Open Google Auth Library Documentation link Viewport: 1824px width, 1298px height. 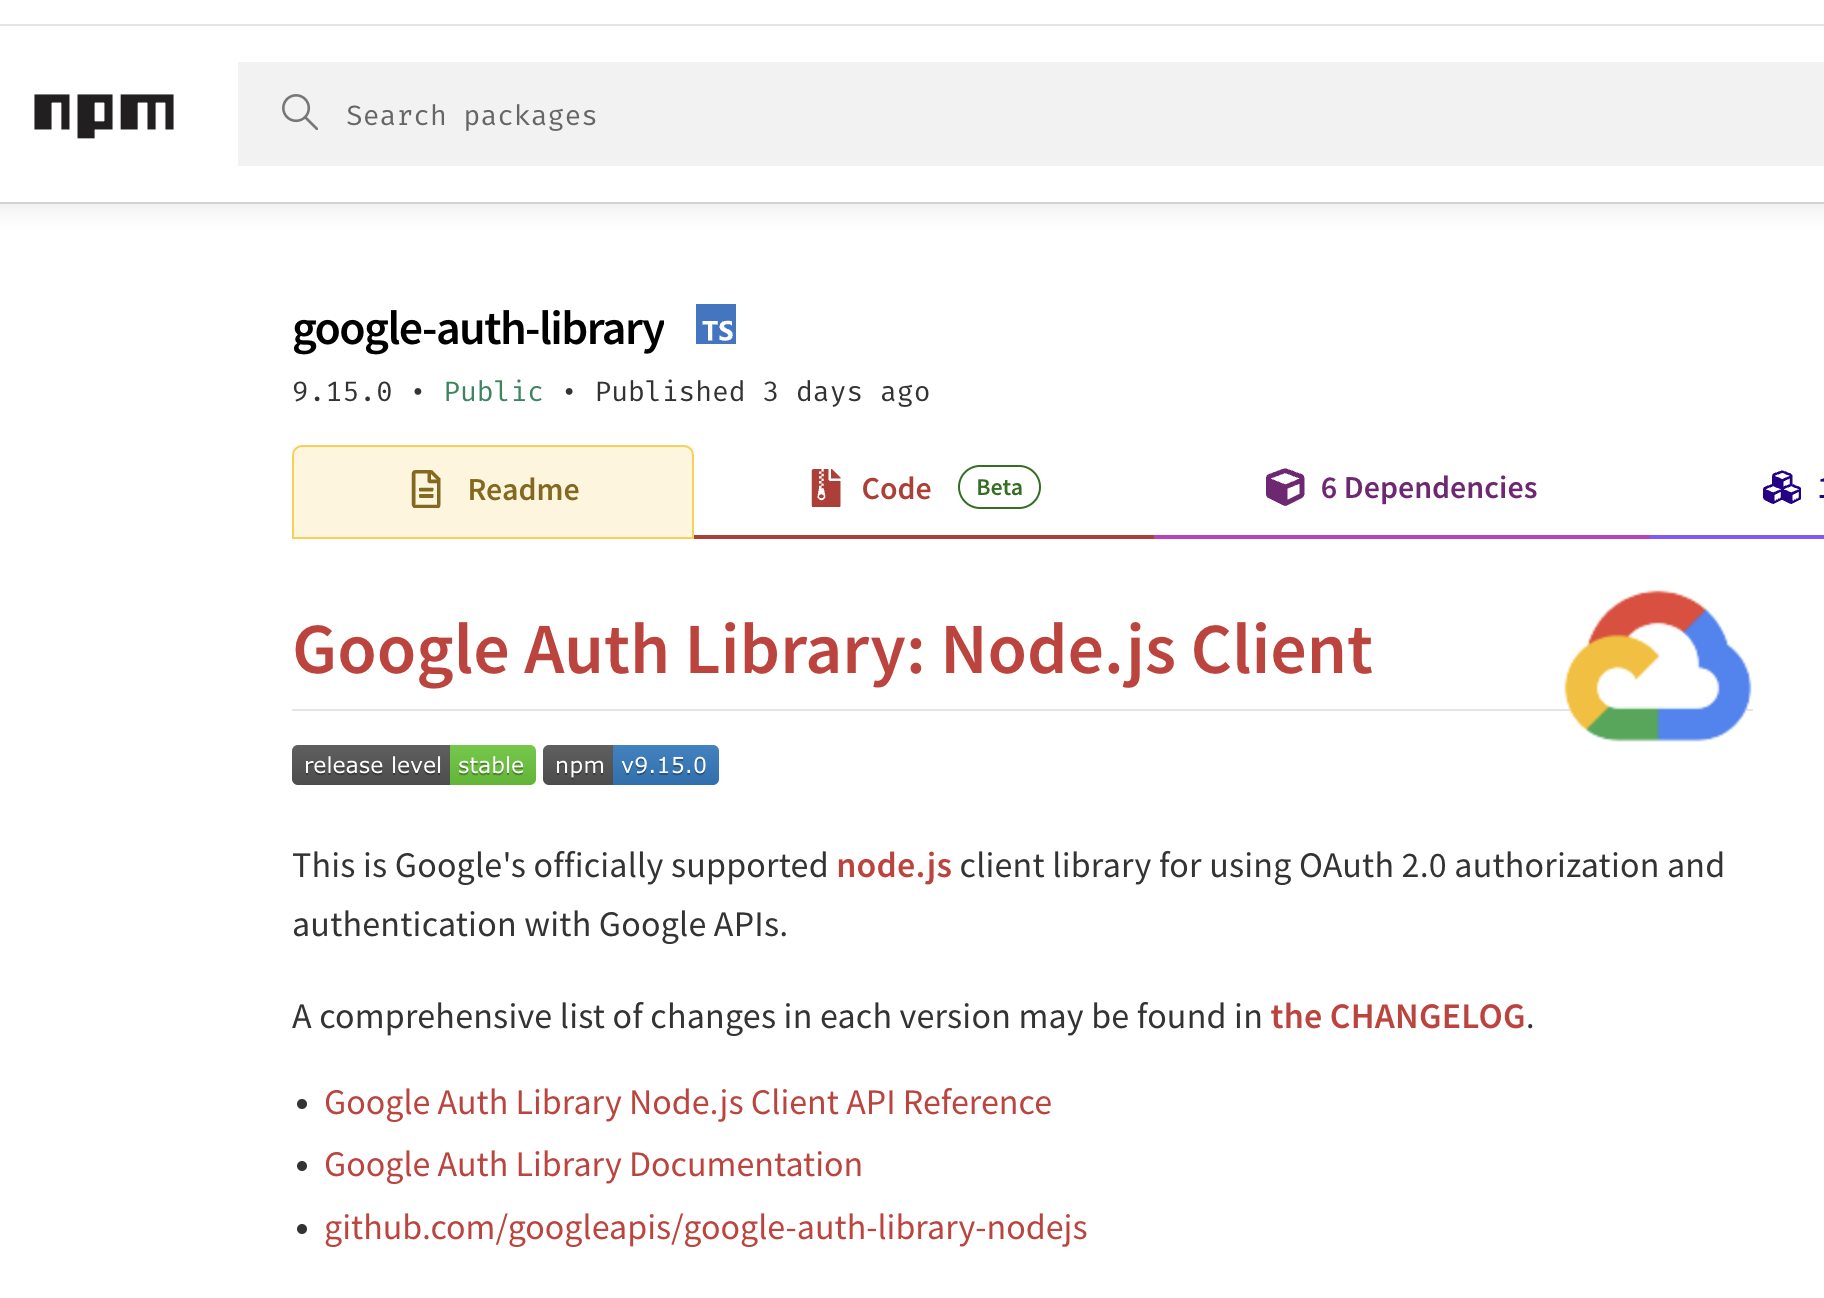pyautogui.click(x=593, y=1165)
